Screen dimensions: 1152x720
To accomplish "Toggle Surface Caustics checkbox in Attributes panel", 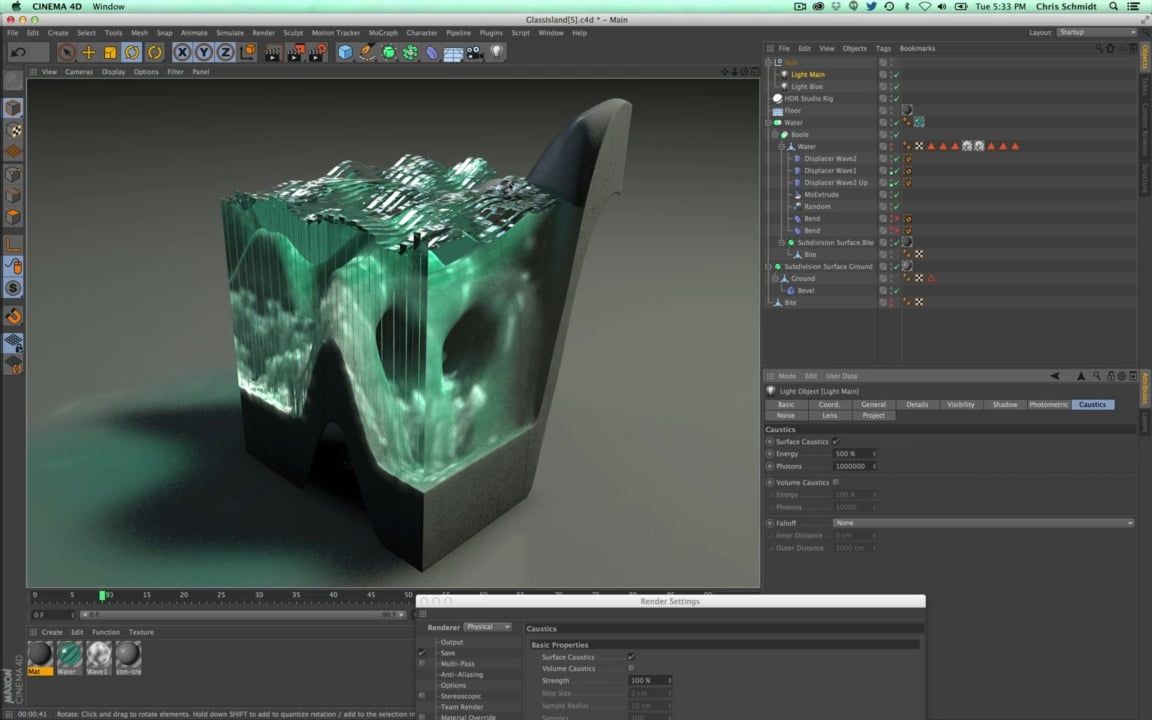I will coord(836,442).
